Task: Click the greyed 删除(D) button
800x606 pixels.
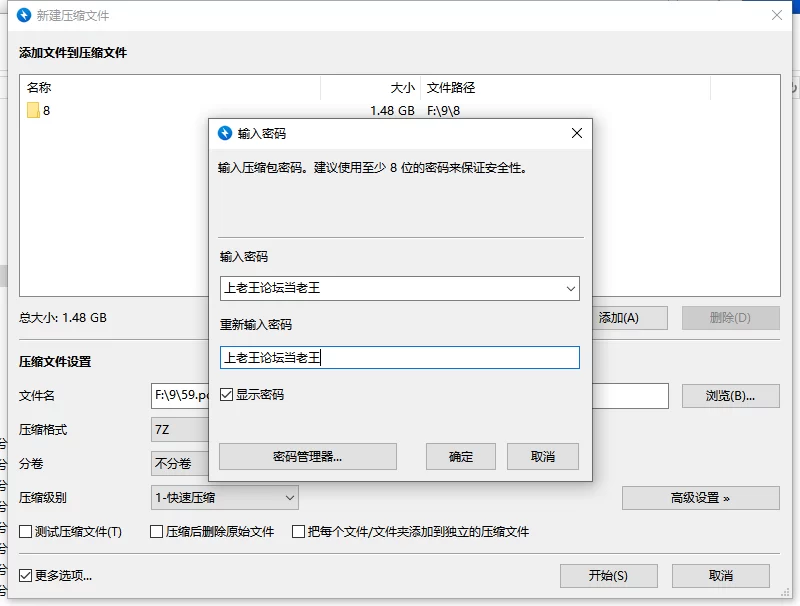Action: click(x=731, y=318)
